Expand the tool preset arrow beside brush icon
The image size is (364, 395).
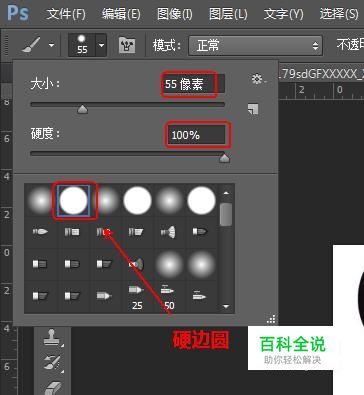coord(51,45)
